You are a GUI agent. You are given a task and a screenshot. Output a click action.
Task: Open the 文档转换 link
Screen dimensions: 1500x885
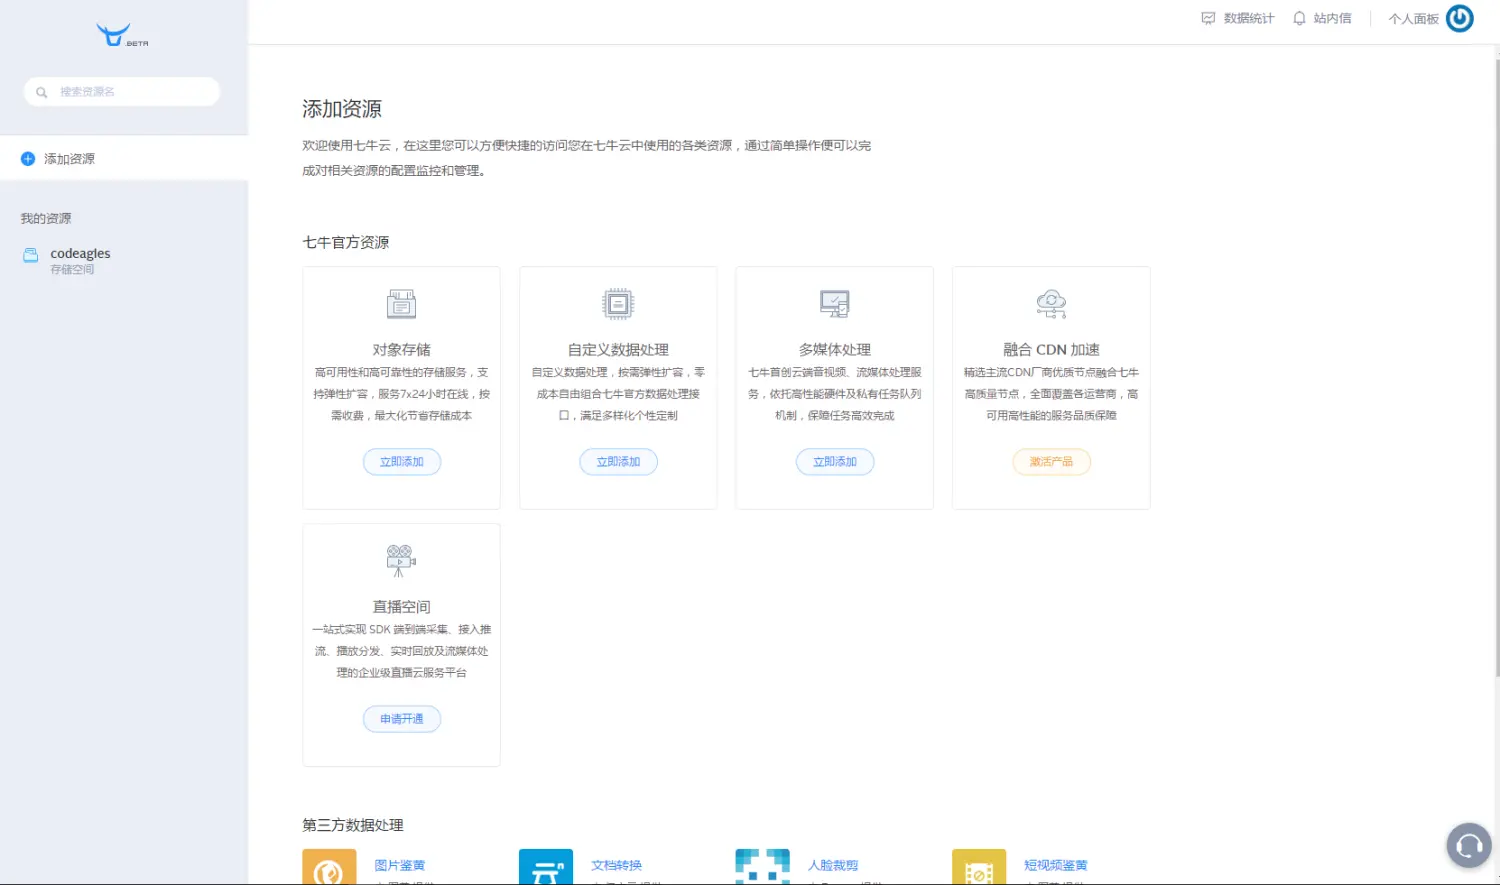pyautogui.click(x=616, y=865)
